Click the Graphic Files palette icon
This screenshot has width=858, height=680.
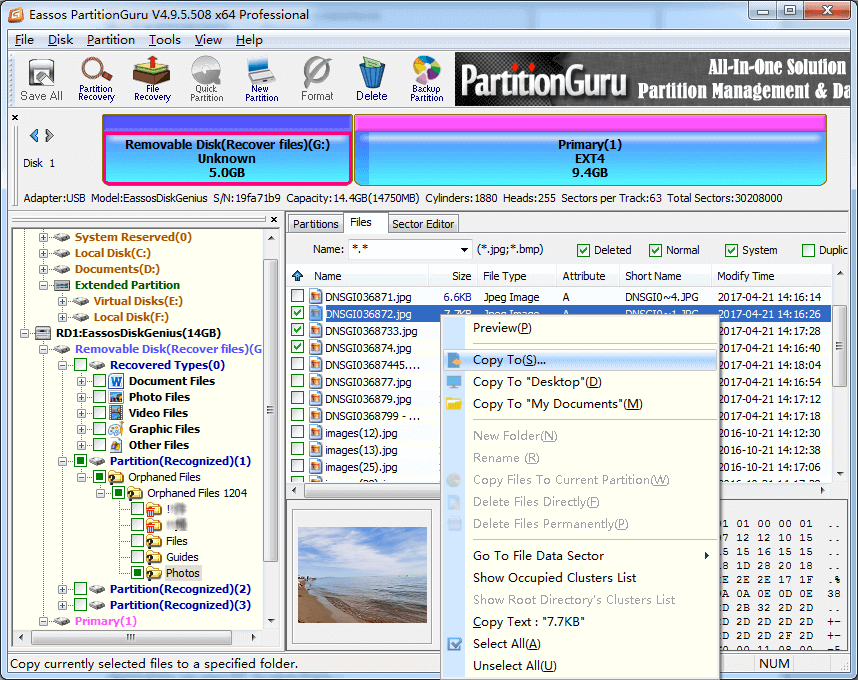click(x=116, y=429)
